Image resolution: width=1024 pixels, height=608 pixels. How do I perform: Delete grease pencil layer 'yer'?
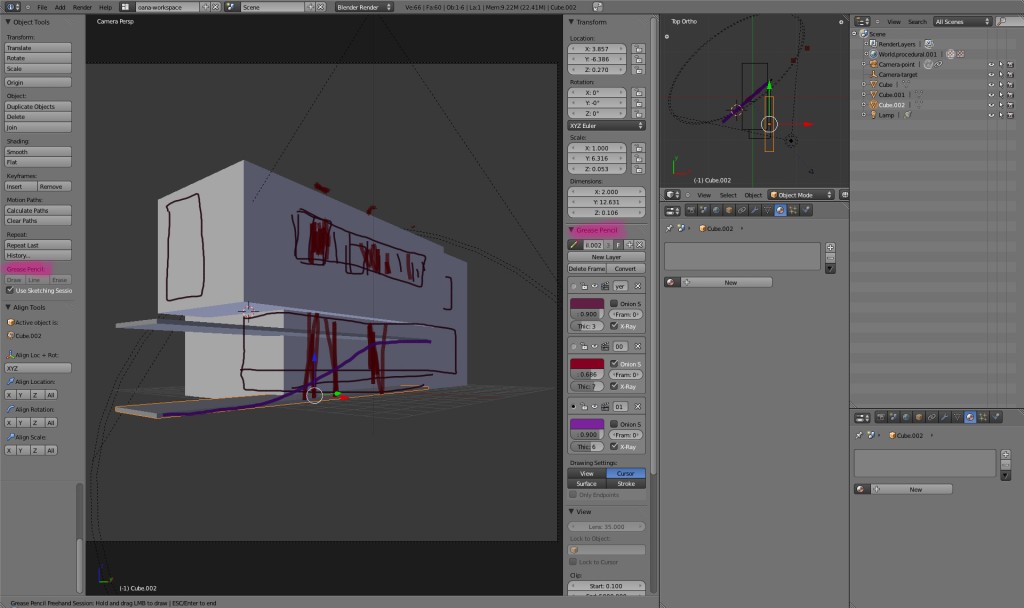pyautogui.click(x=638, y=286)
